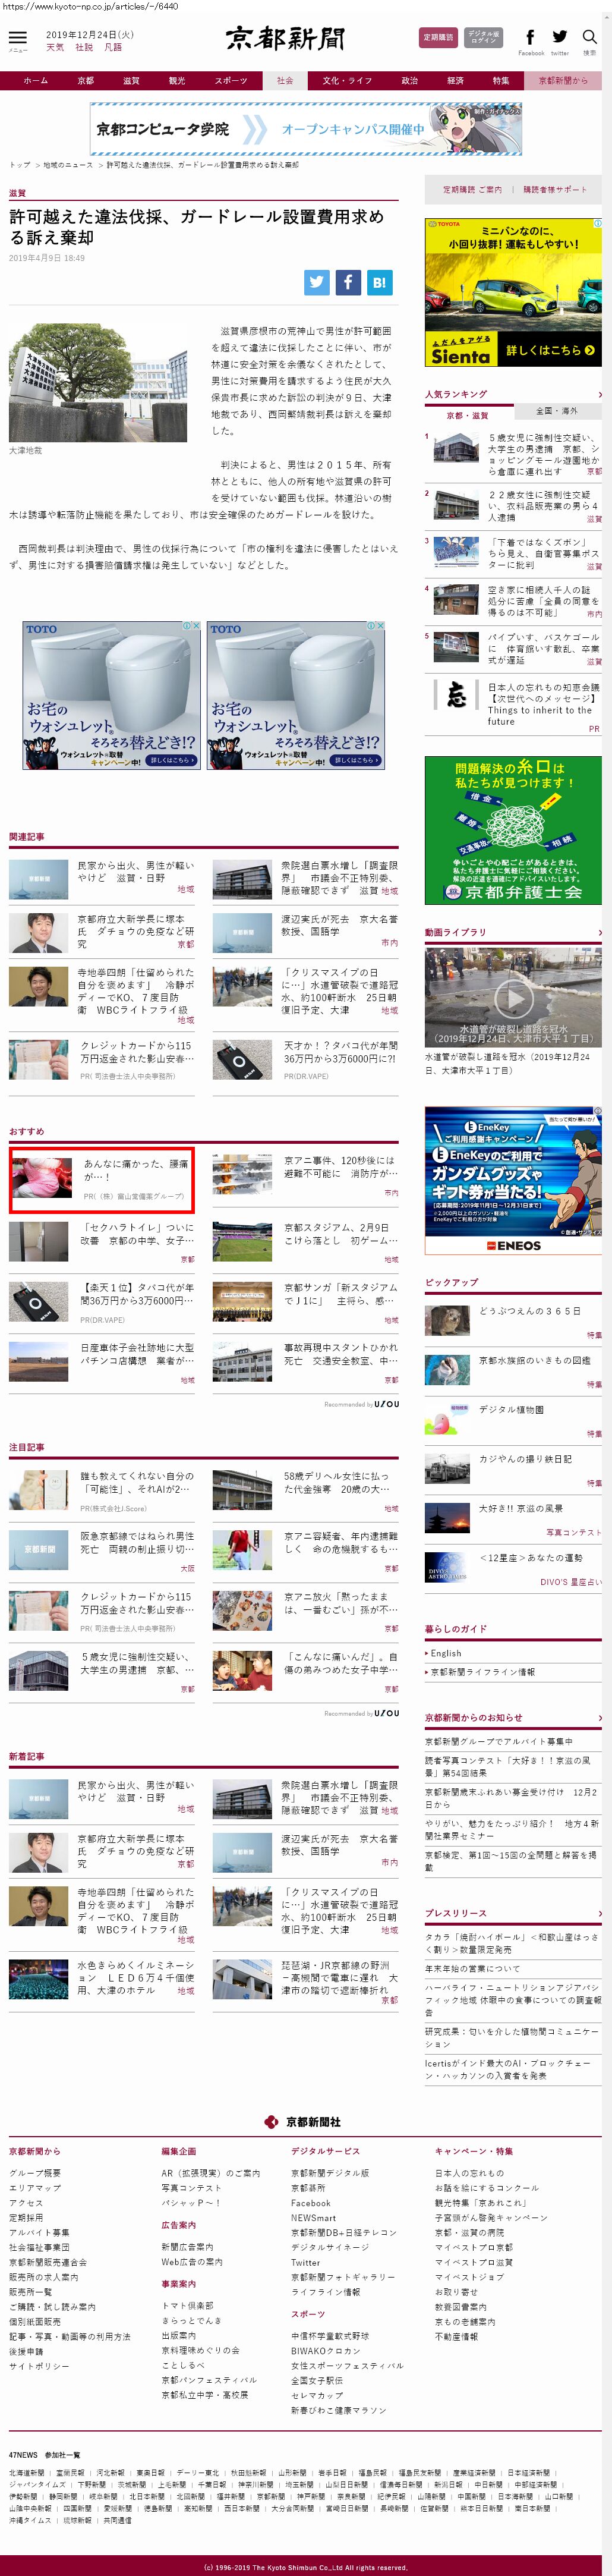This screenshot has width=612, height=2576.
Task: Select the 京都・滋賀 ranking tab
Action: coord(468,415)
